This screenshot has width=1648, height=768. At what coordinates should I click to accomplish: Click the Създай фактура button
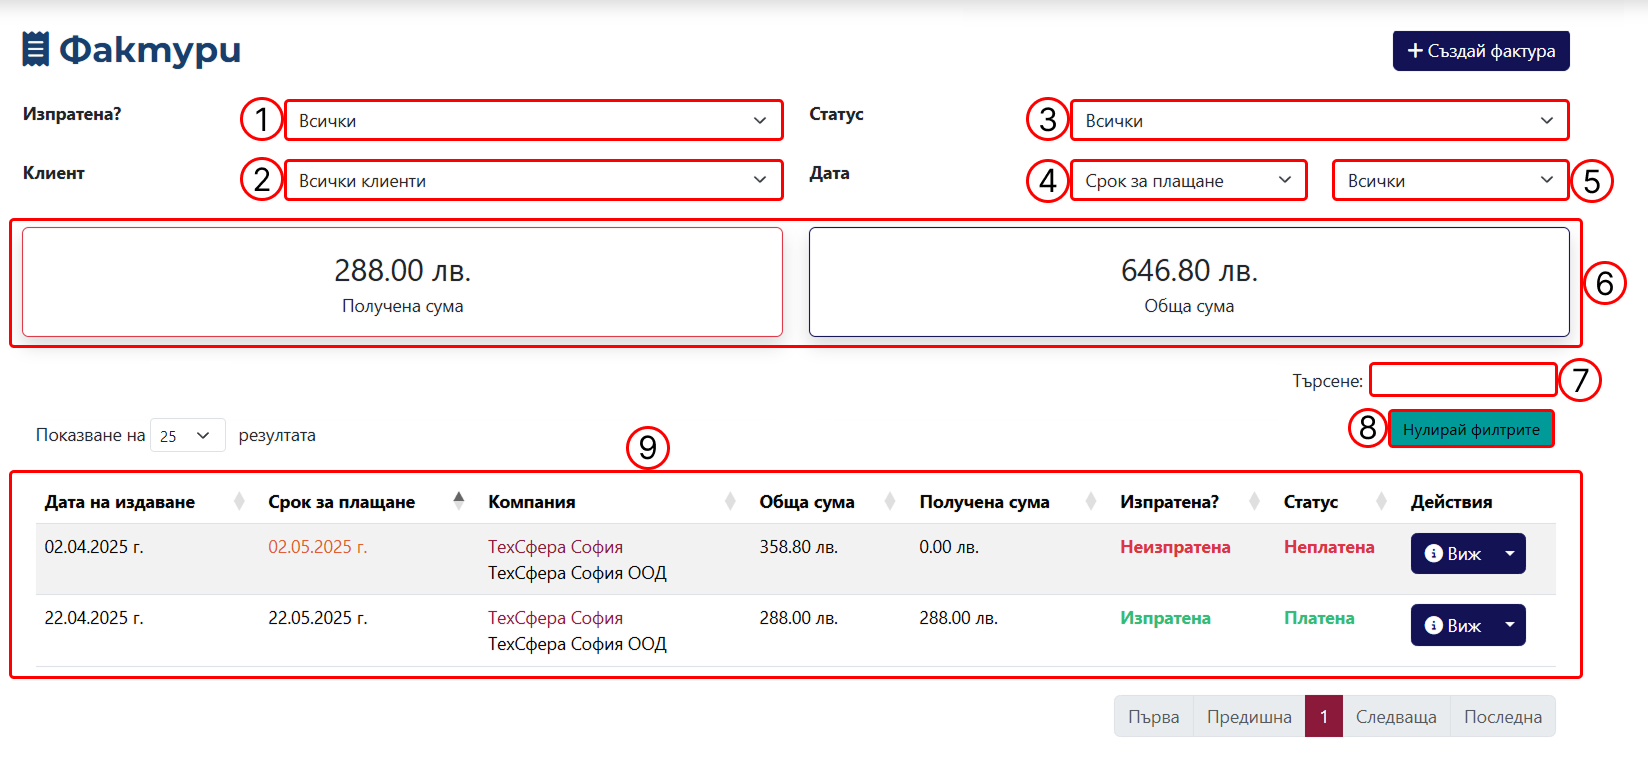(1481, 51)
